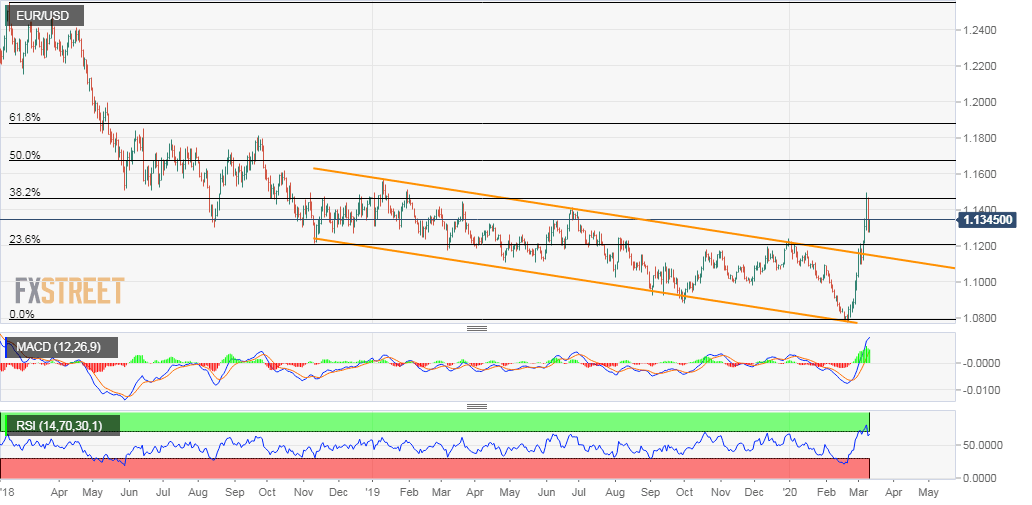The width and height of the screenshot is (1032, 505).
Task: Select the MACD (12,26,9) indicator label
Action: click(x=62, y=347)
